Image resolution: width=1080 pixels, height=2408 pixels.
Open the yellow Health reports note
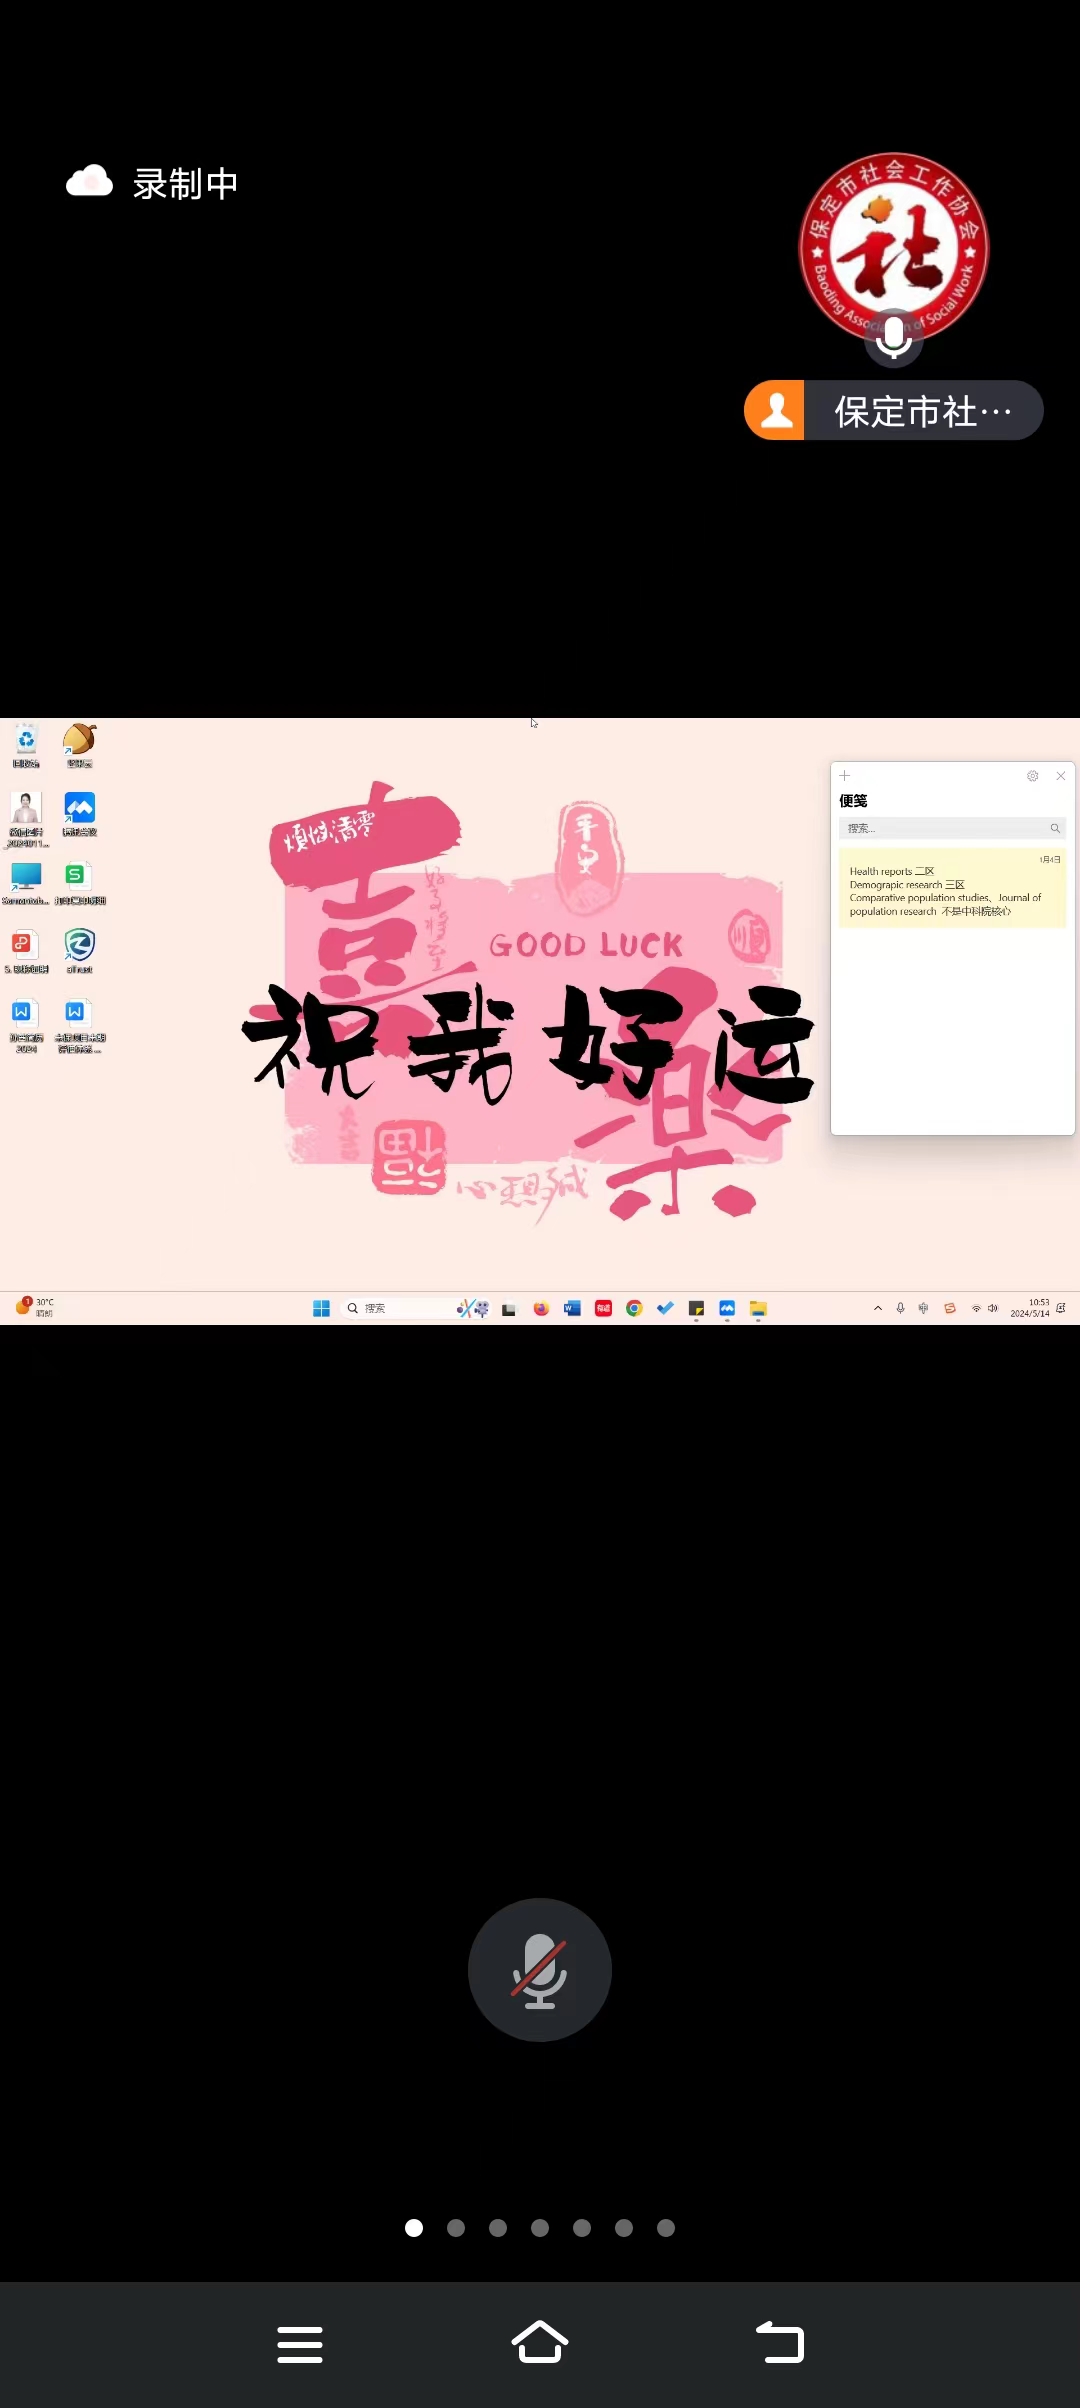pyautogui.click(x=952, y=888)
